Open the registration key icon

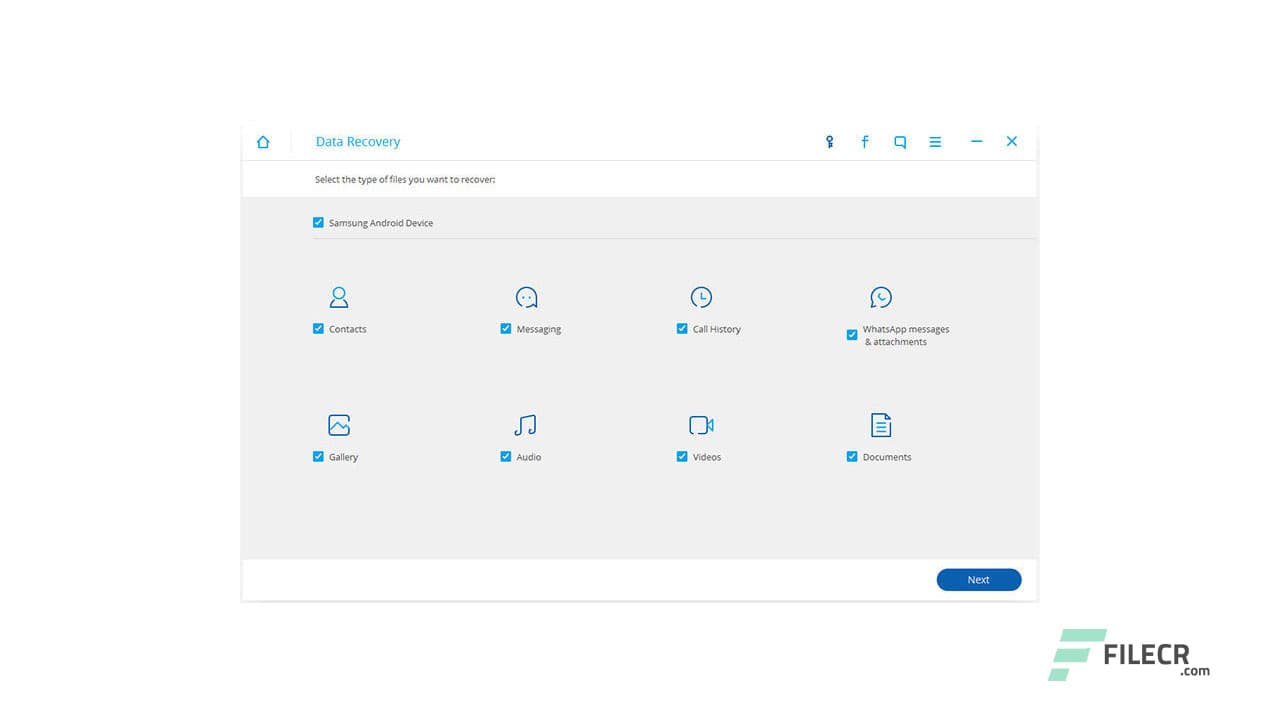[829, 141]
